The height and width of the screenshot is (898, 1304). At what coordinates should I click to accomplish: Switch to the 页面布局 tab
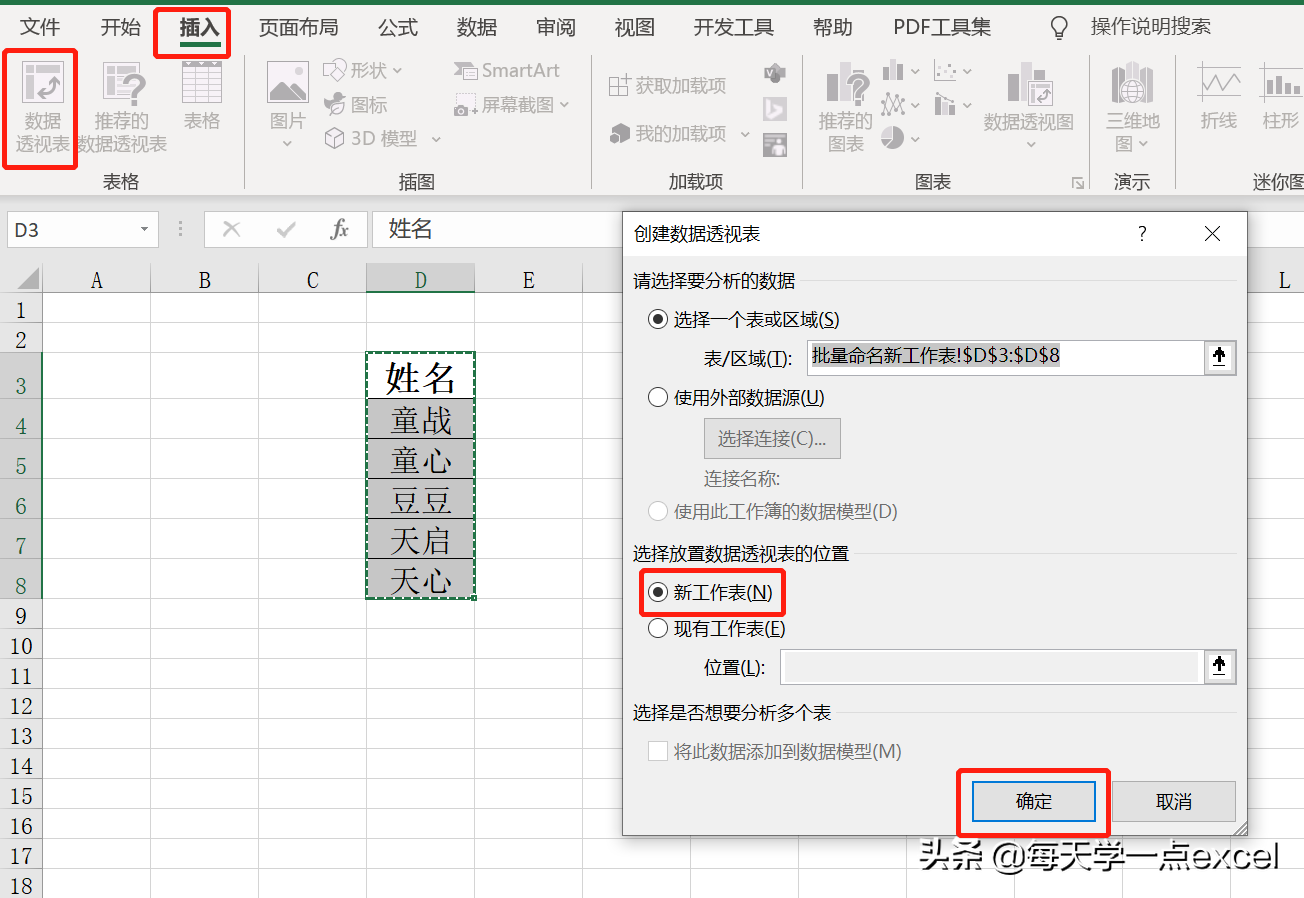coord(298,27)
